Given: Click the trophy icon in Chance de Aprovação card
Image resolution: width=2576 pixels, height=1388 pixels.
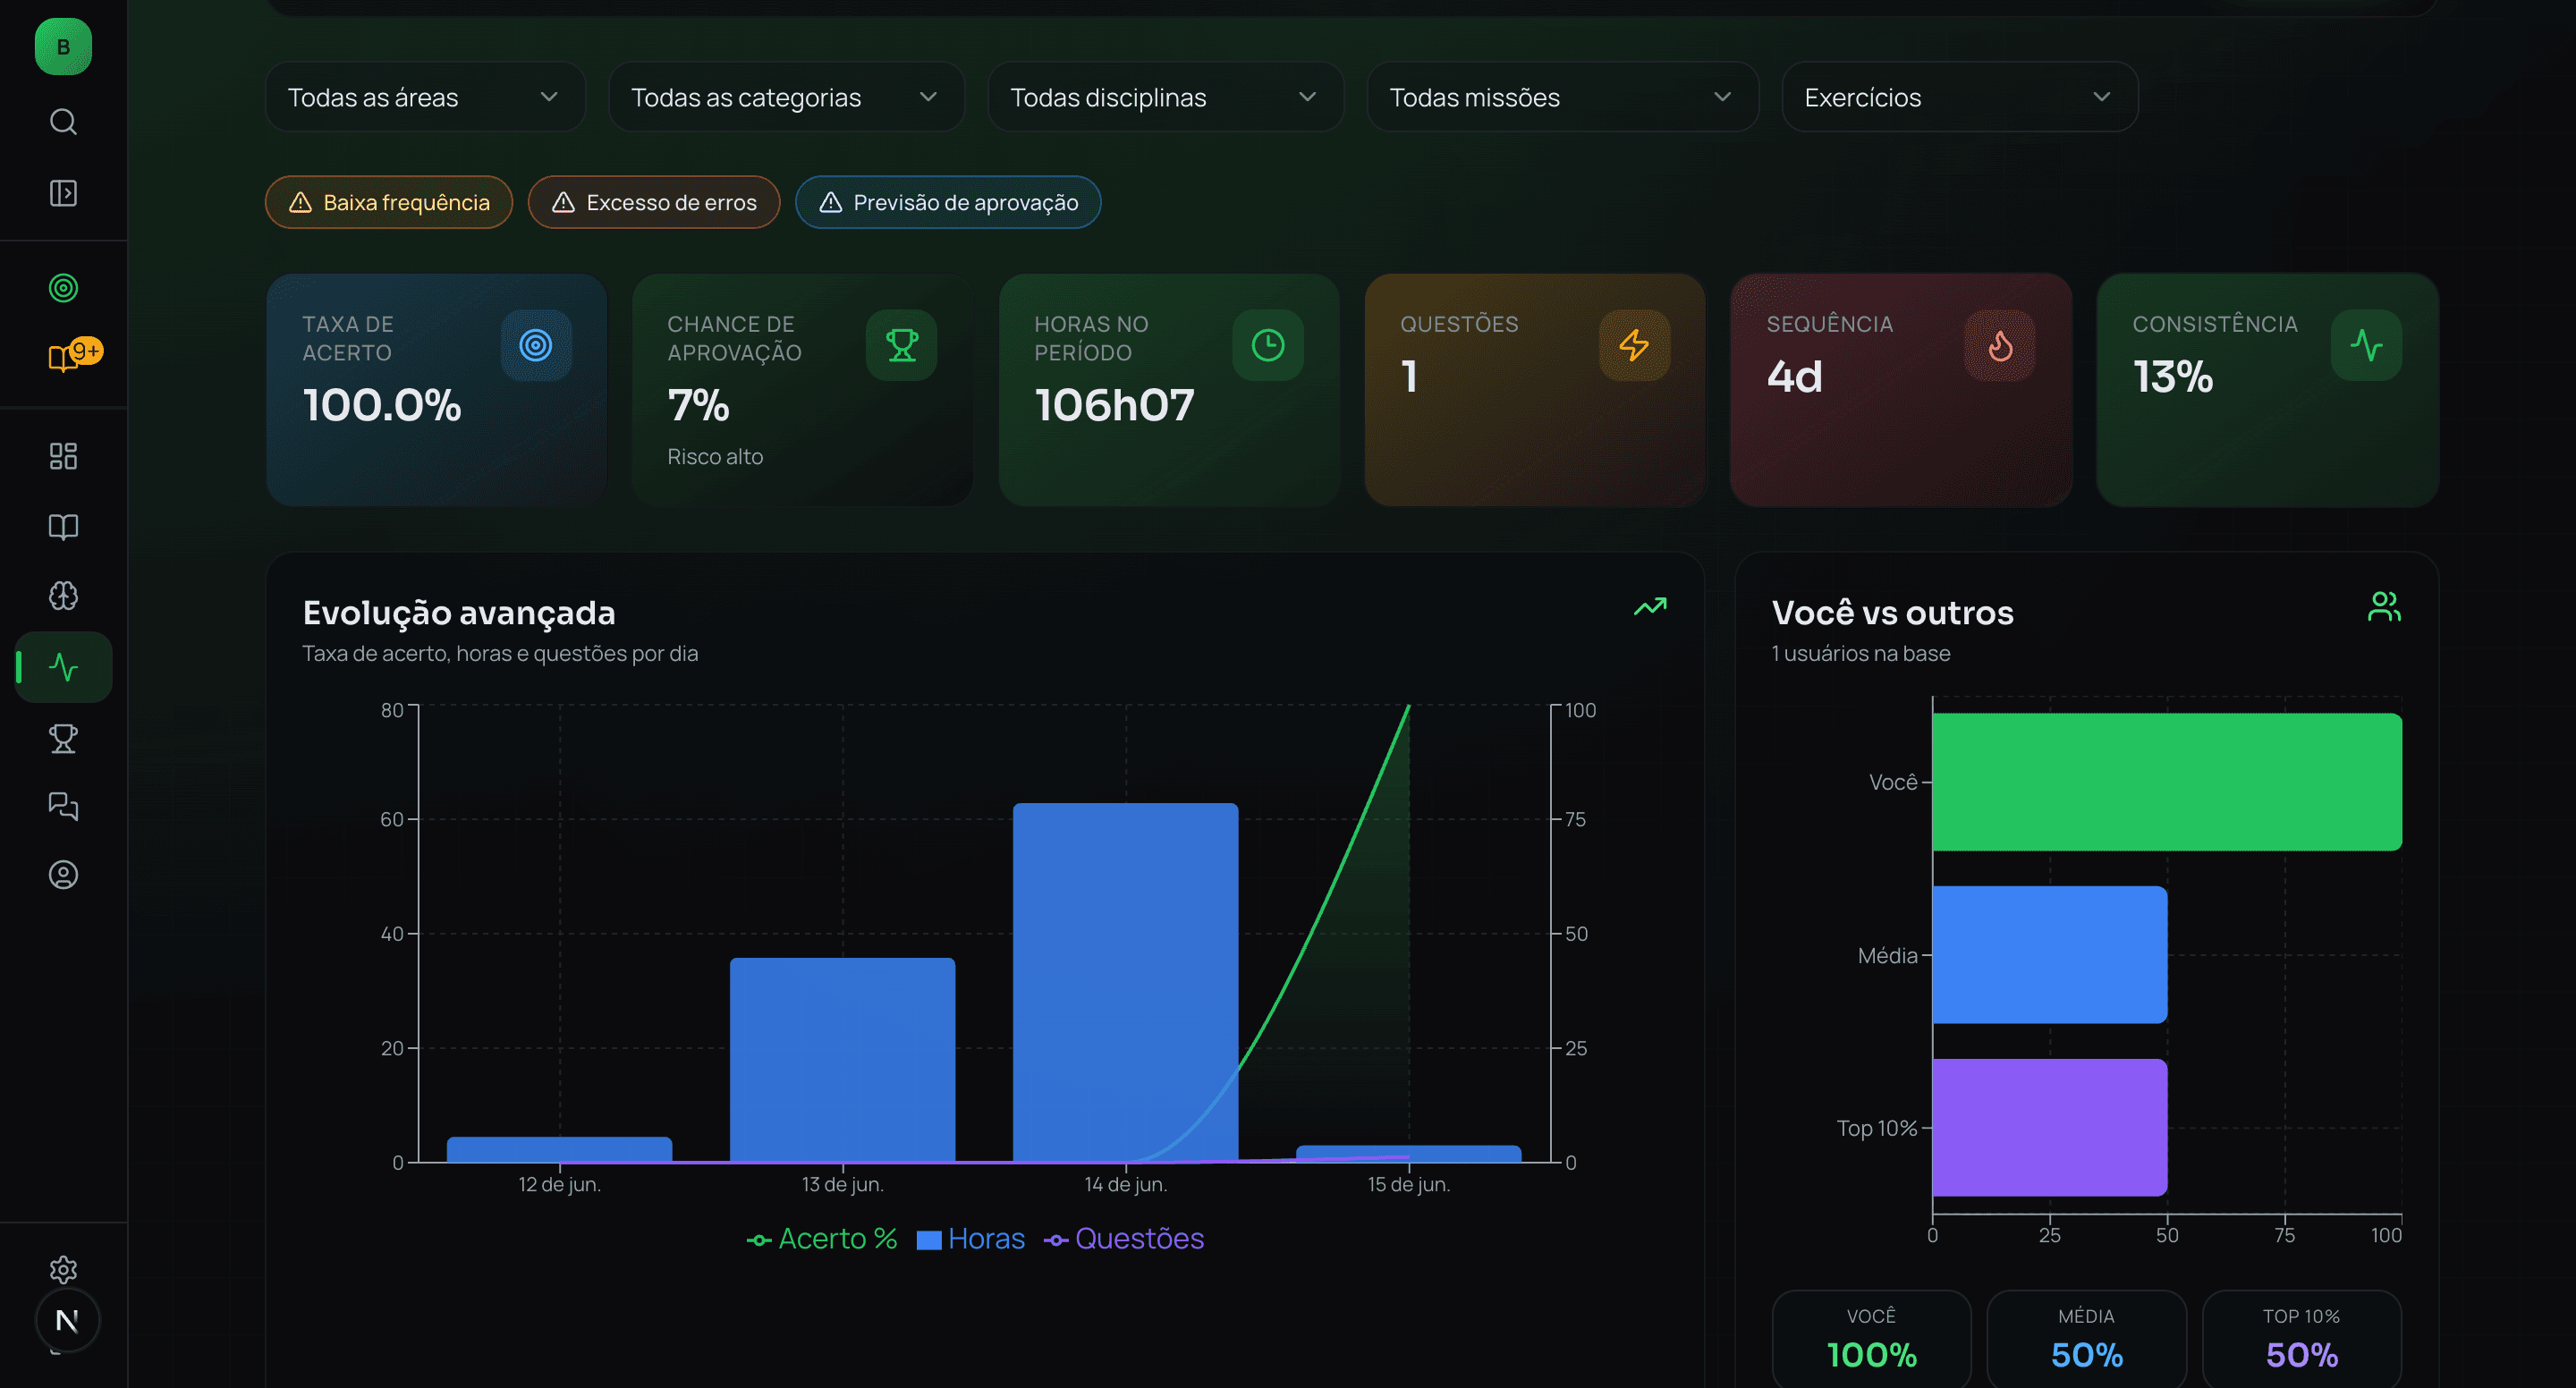Looking at the screenshot, I should tap(902, 346).
